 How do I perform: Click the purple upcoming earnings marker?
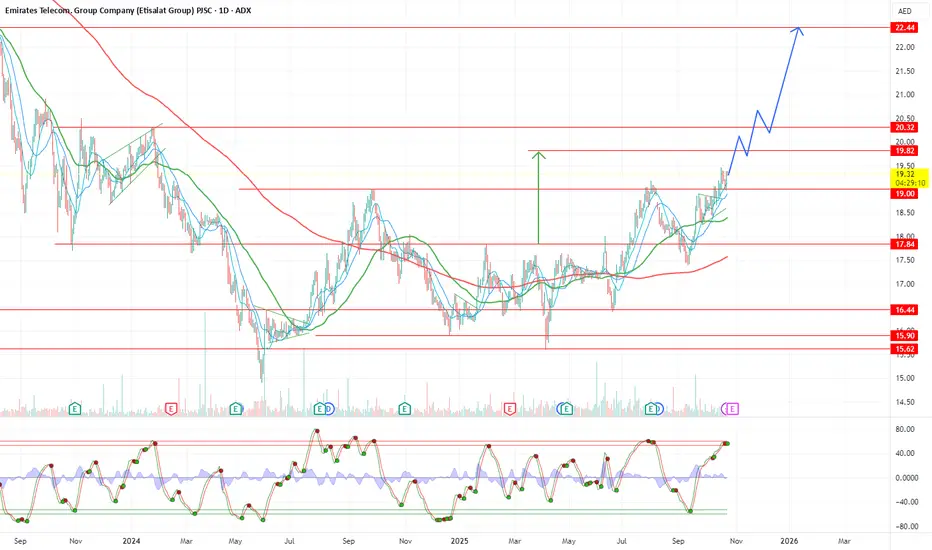coord(733,408)
